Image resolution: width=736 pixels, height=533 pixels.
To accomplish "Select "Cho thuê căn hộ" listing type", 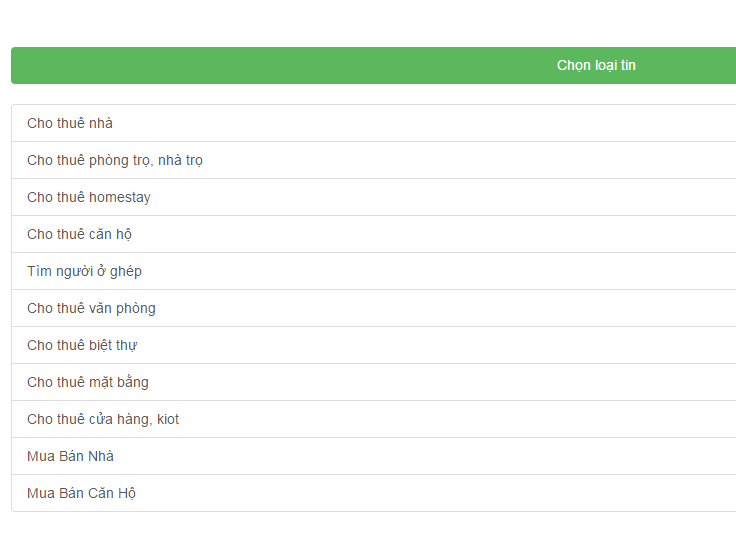I will 80,234.
